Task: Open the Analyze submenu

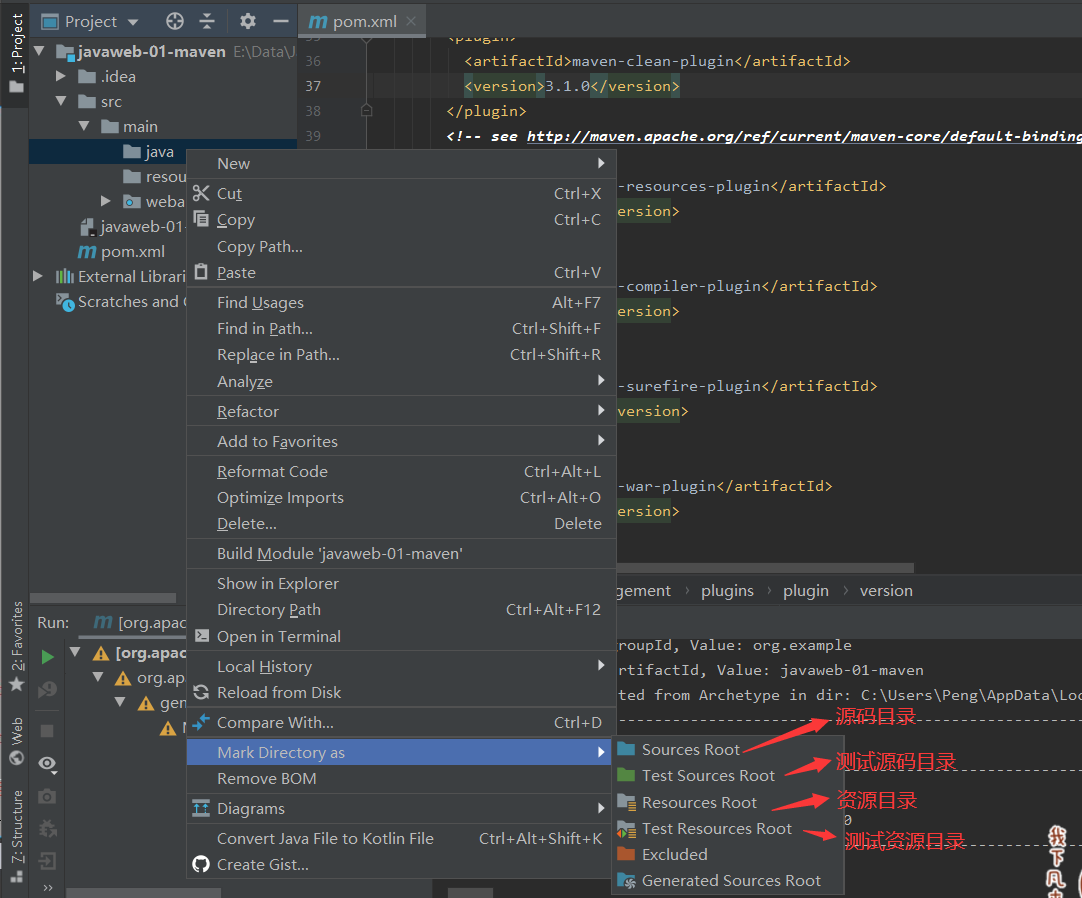Action: coord(401,381)
